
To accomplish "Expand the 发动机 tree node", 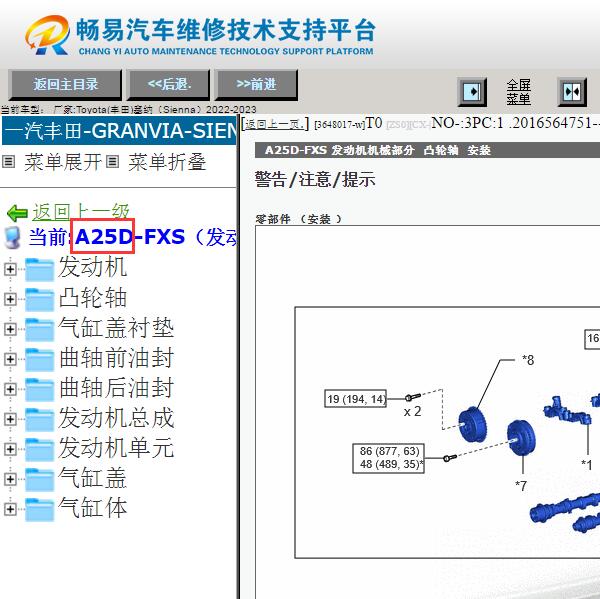I will point(10,269).
